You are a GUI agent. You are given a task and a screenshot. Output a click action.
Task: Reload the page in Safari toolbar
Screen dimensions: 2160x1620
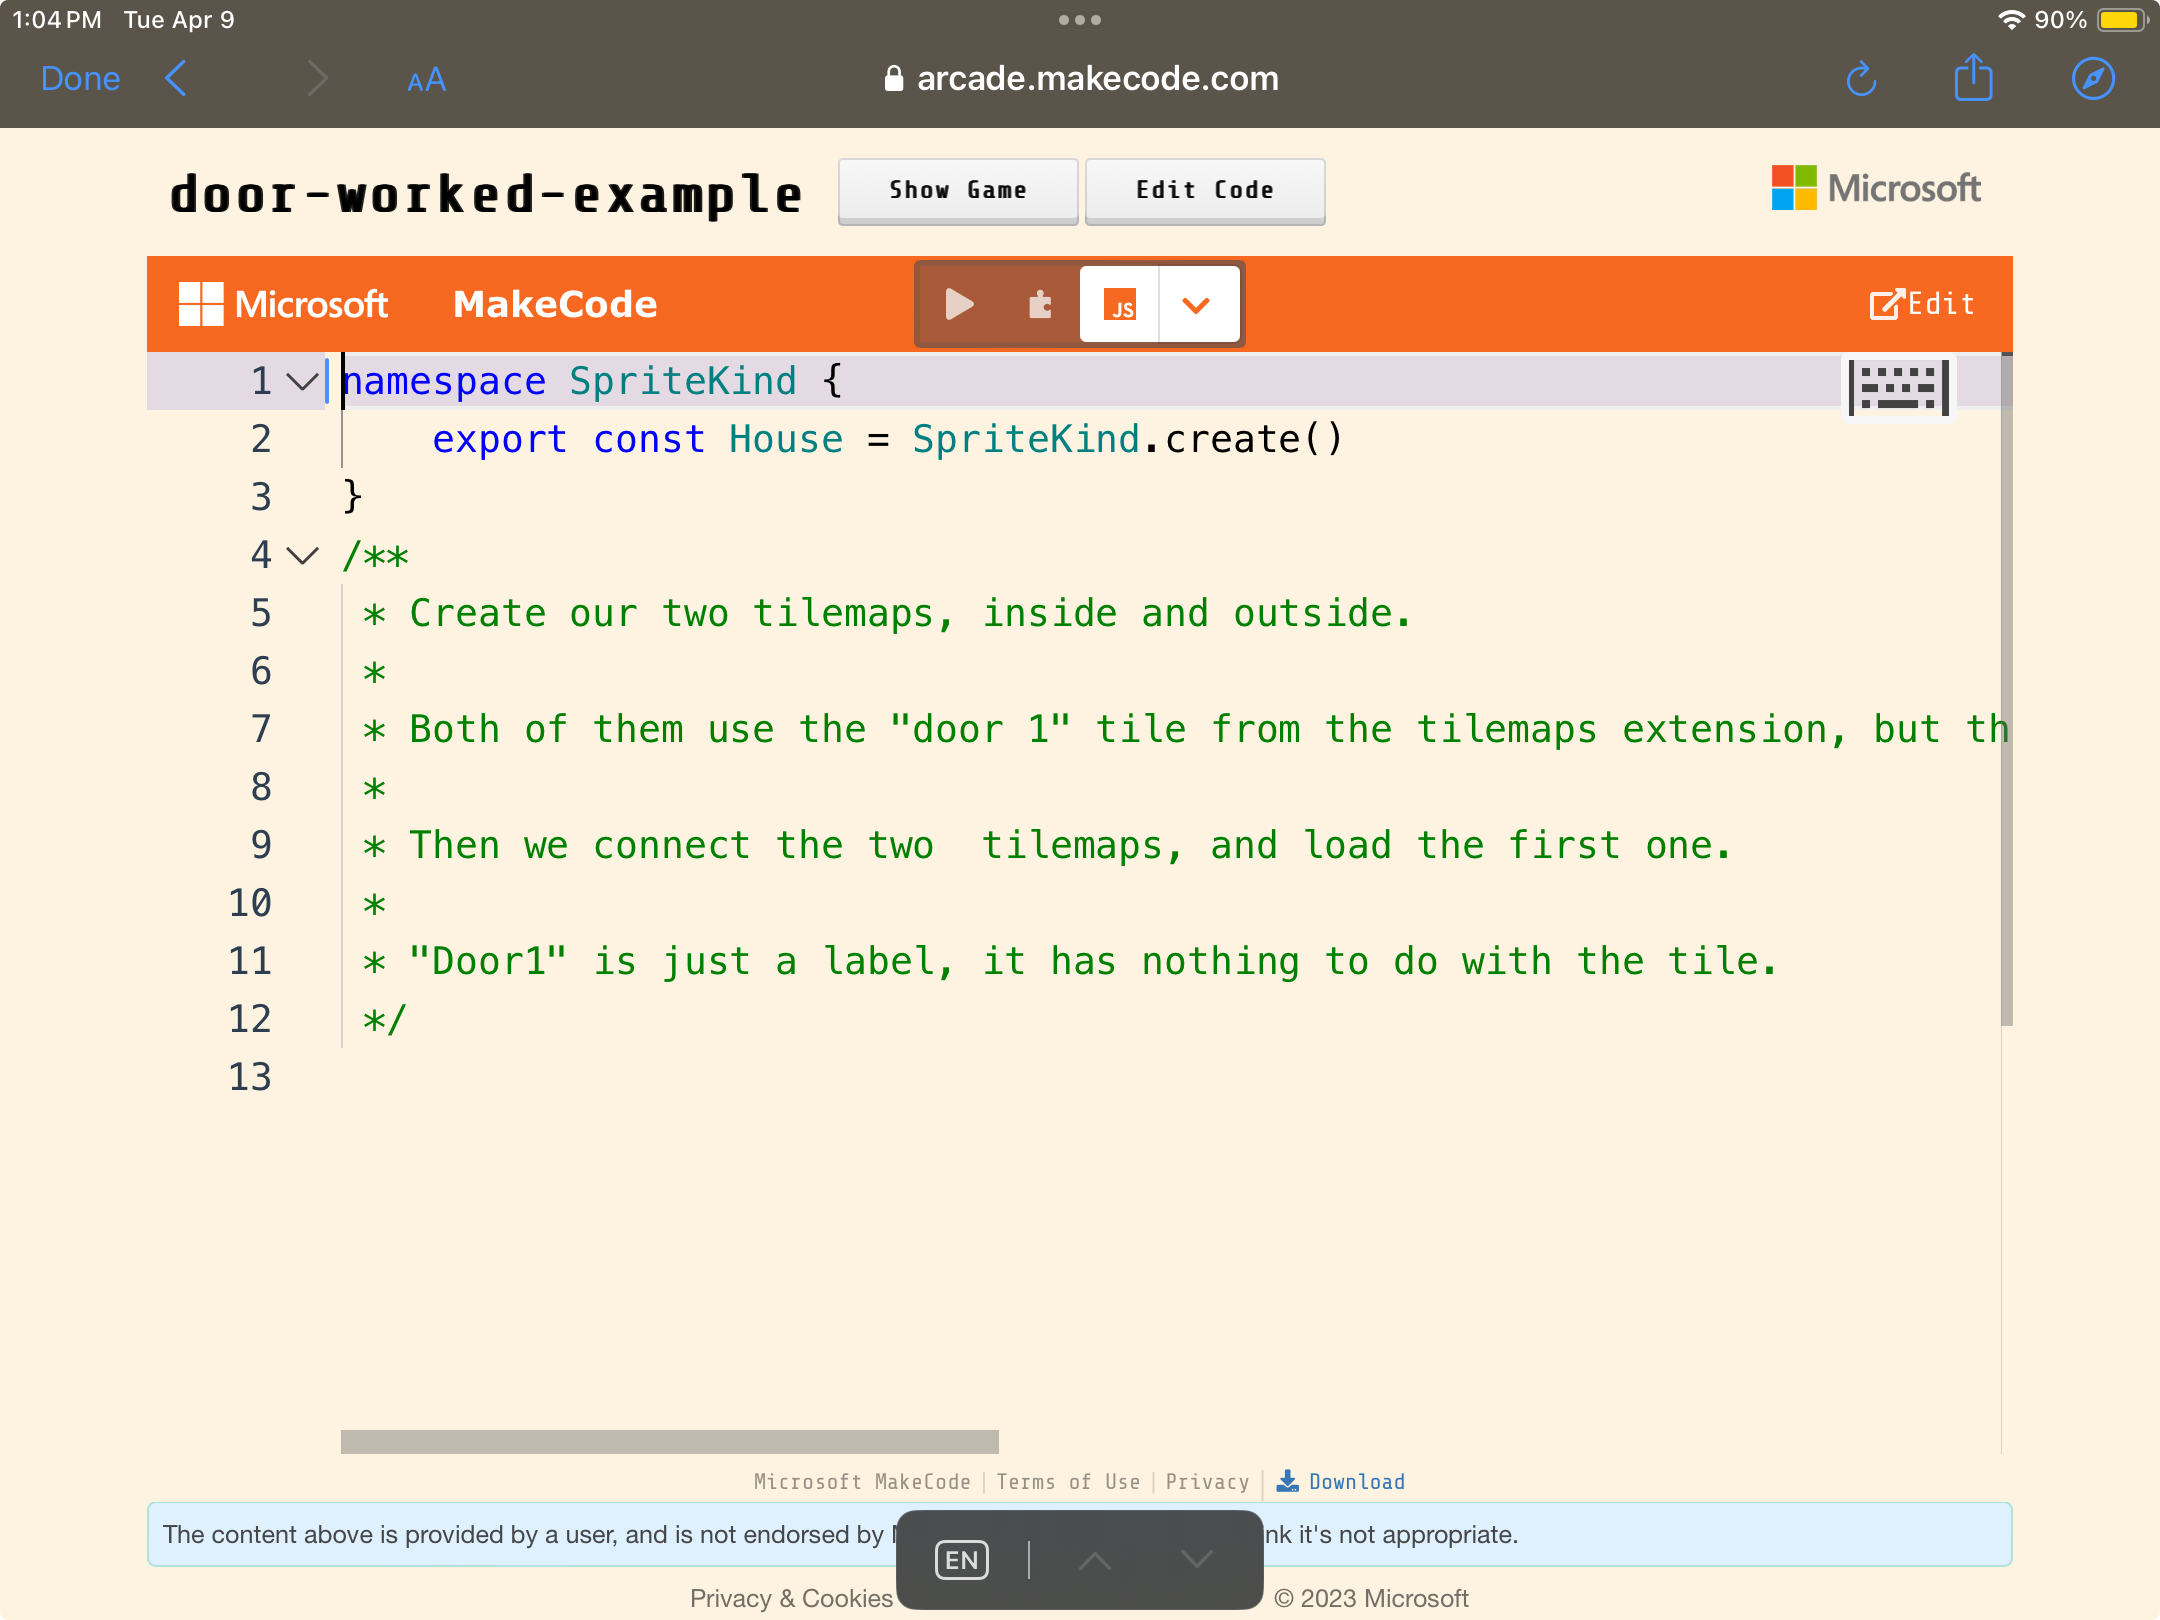tap(1861, 79)
